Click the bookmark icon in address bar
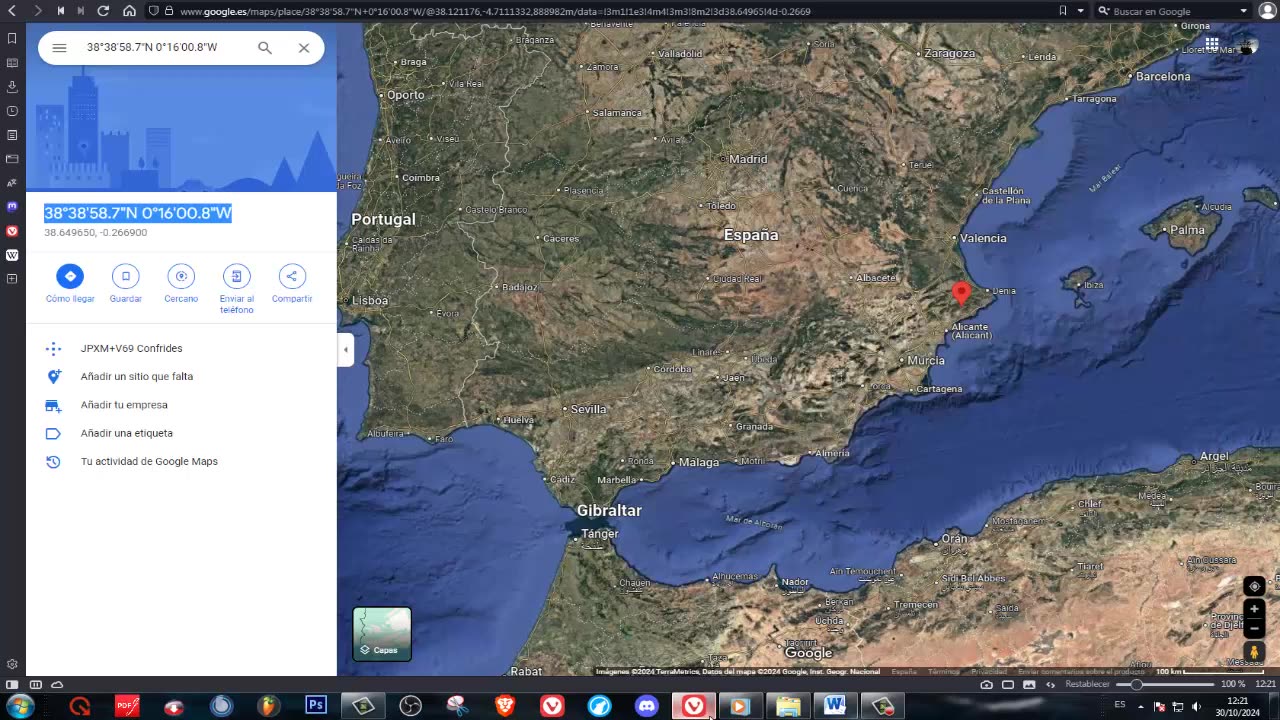 point(1063,11)
